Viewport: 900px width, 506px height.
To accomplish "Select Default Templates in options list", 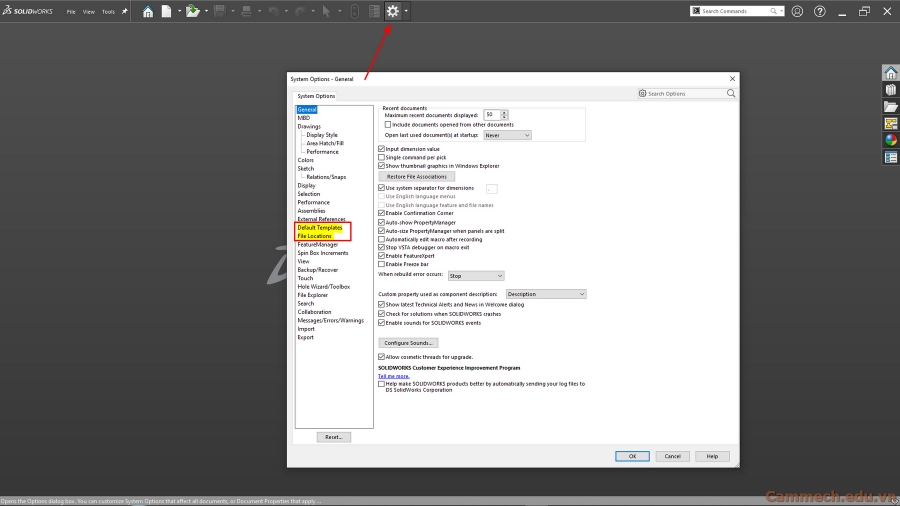I will [x=320, y=228].
